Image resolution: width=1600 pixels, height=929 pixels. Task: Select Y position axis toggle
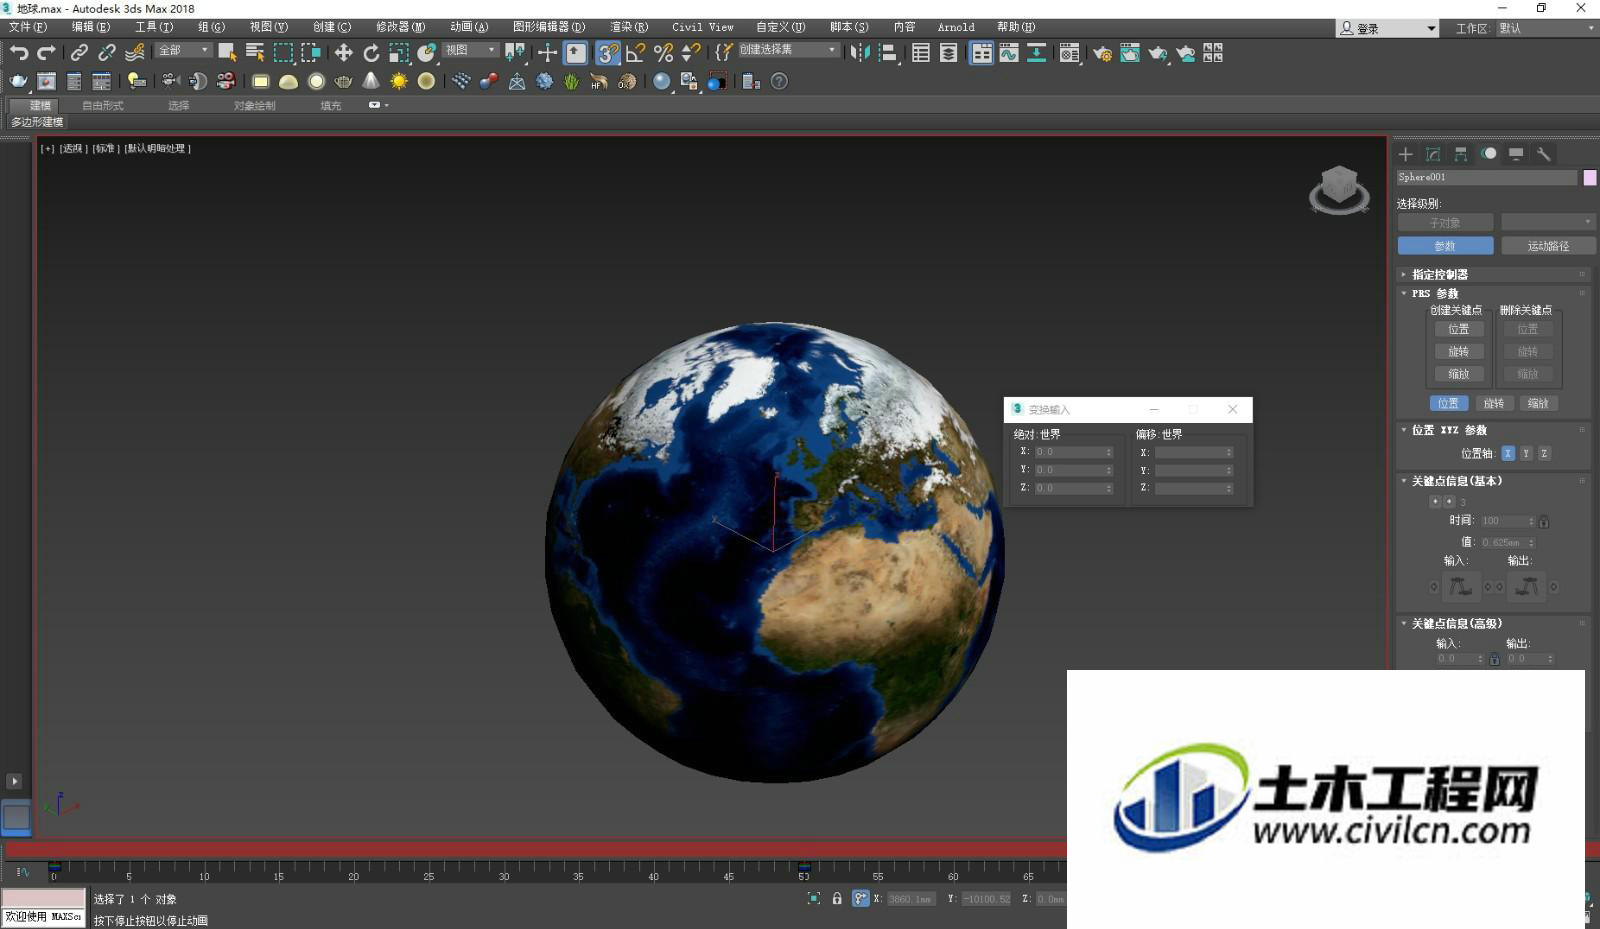pos(1526,453)
